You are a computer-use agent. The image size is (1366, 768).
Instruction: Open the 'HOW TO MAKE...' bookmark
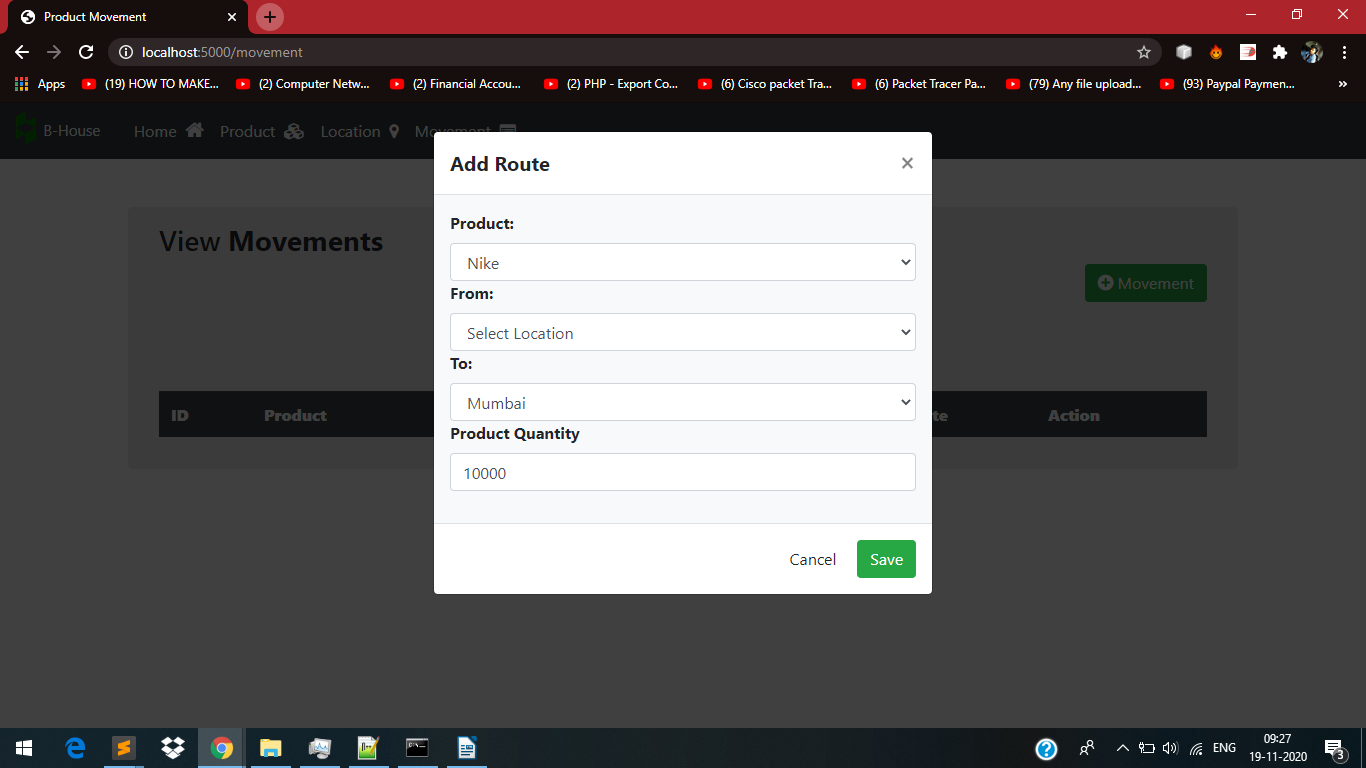point(150,84)
